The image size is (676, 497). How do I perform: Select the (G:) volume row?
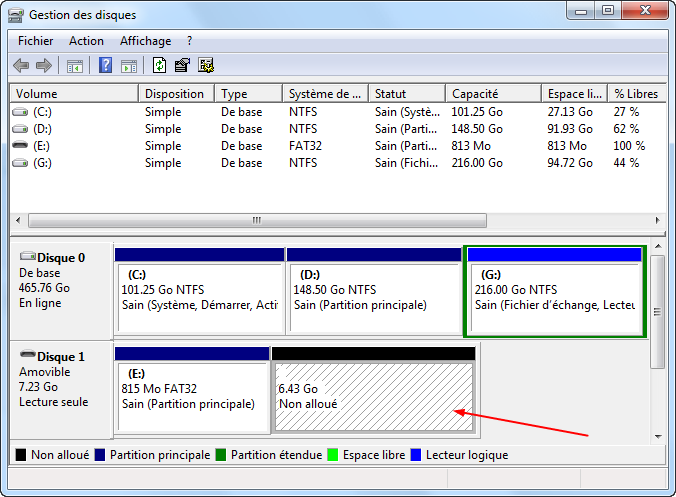click(x=338, y=163)
